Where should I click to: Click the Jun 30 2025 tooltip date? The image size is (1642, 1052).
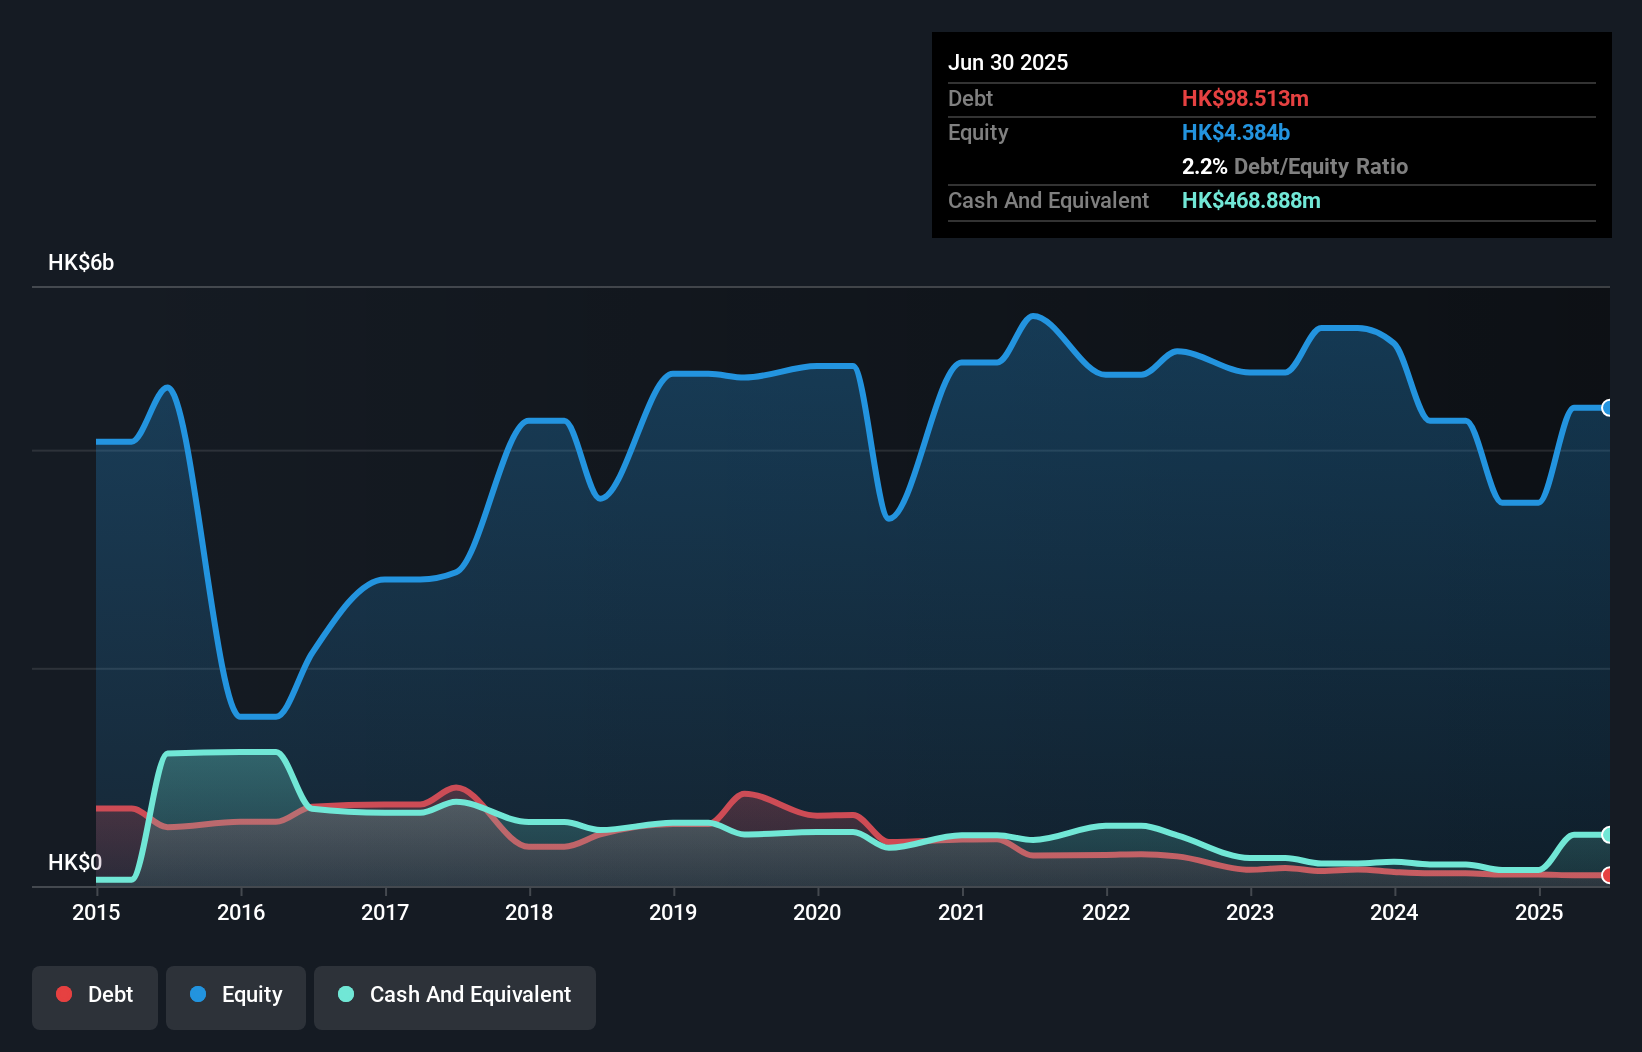coord(1008,62)
